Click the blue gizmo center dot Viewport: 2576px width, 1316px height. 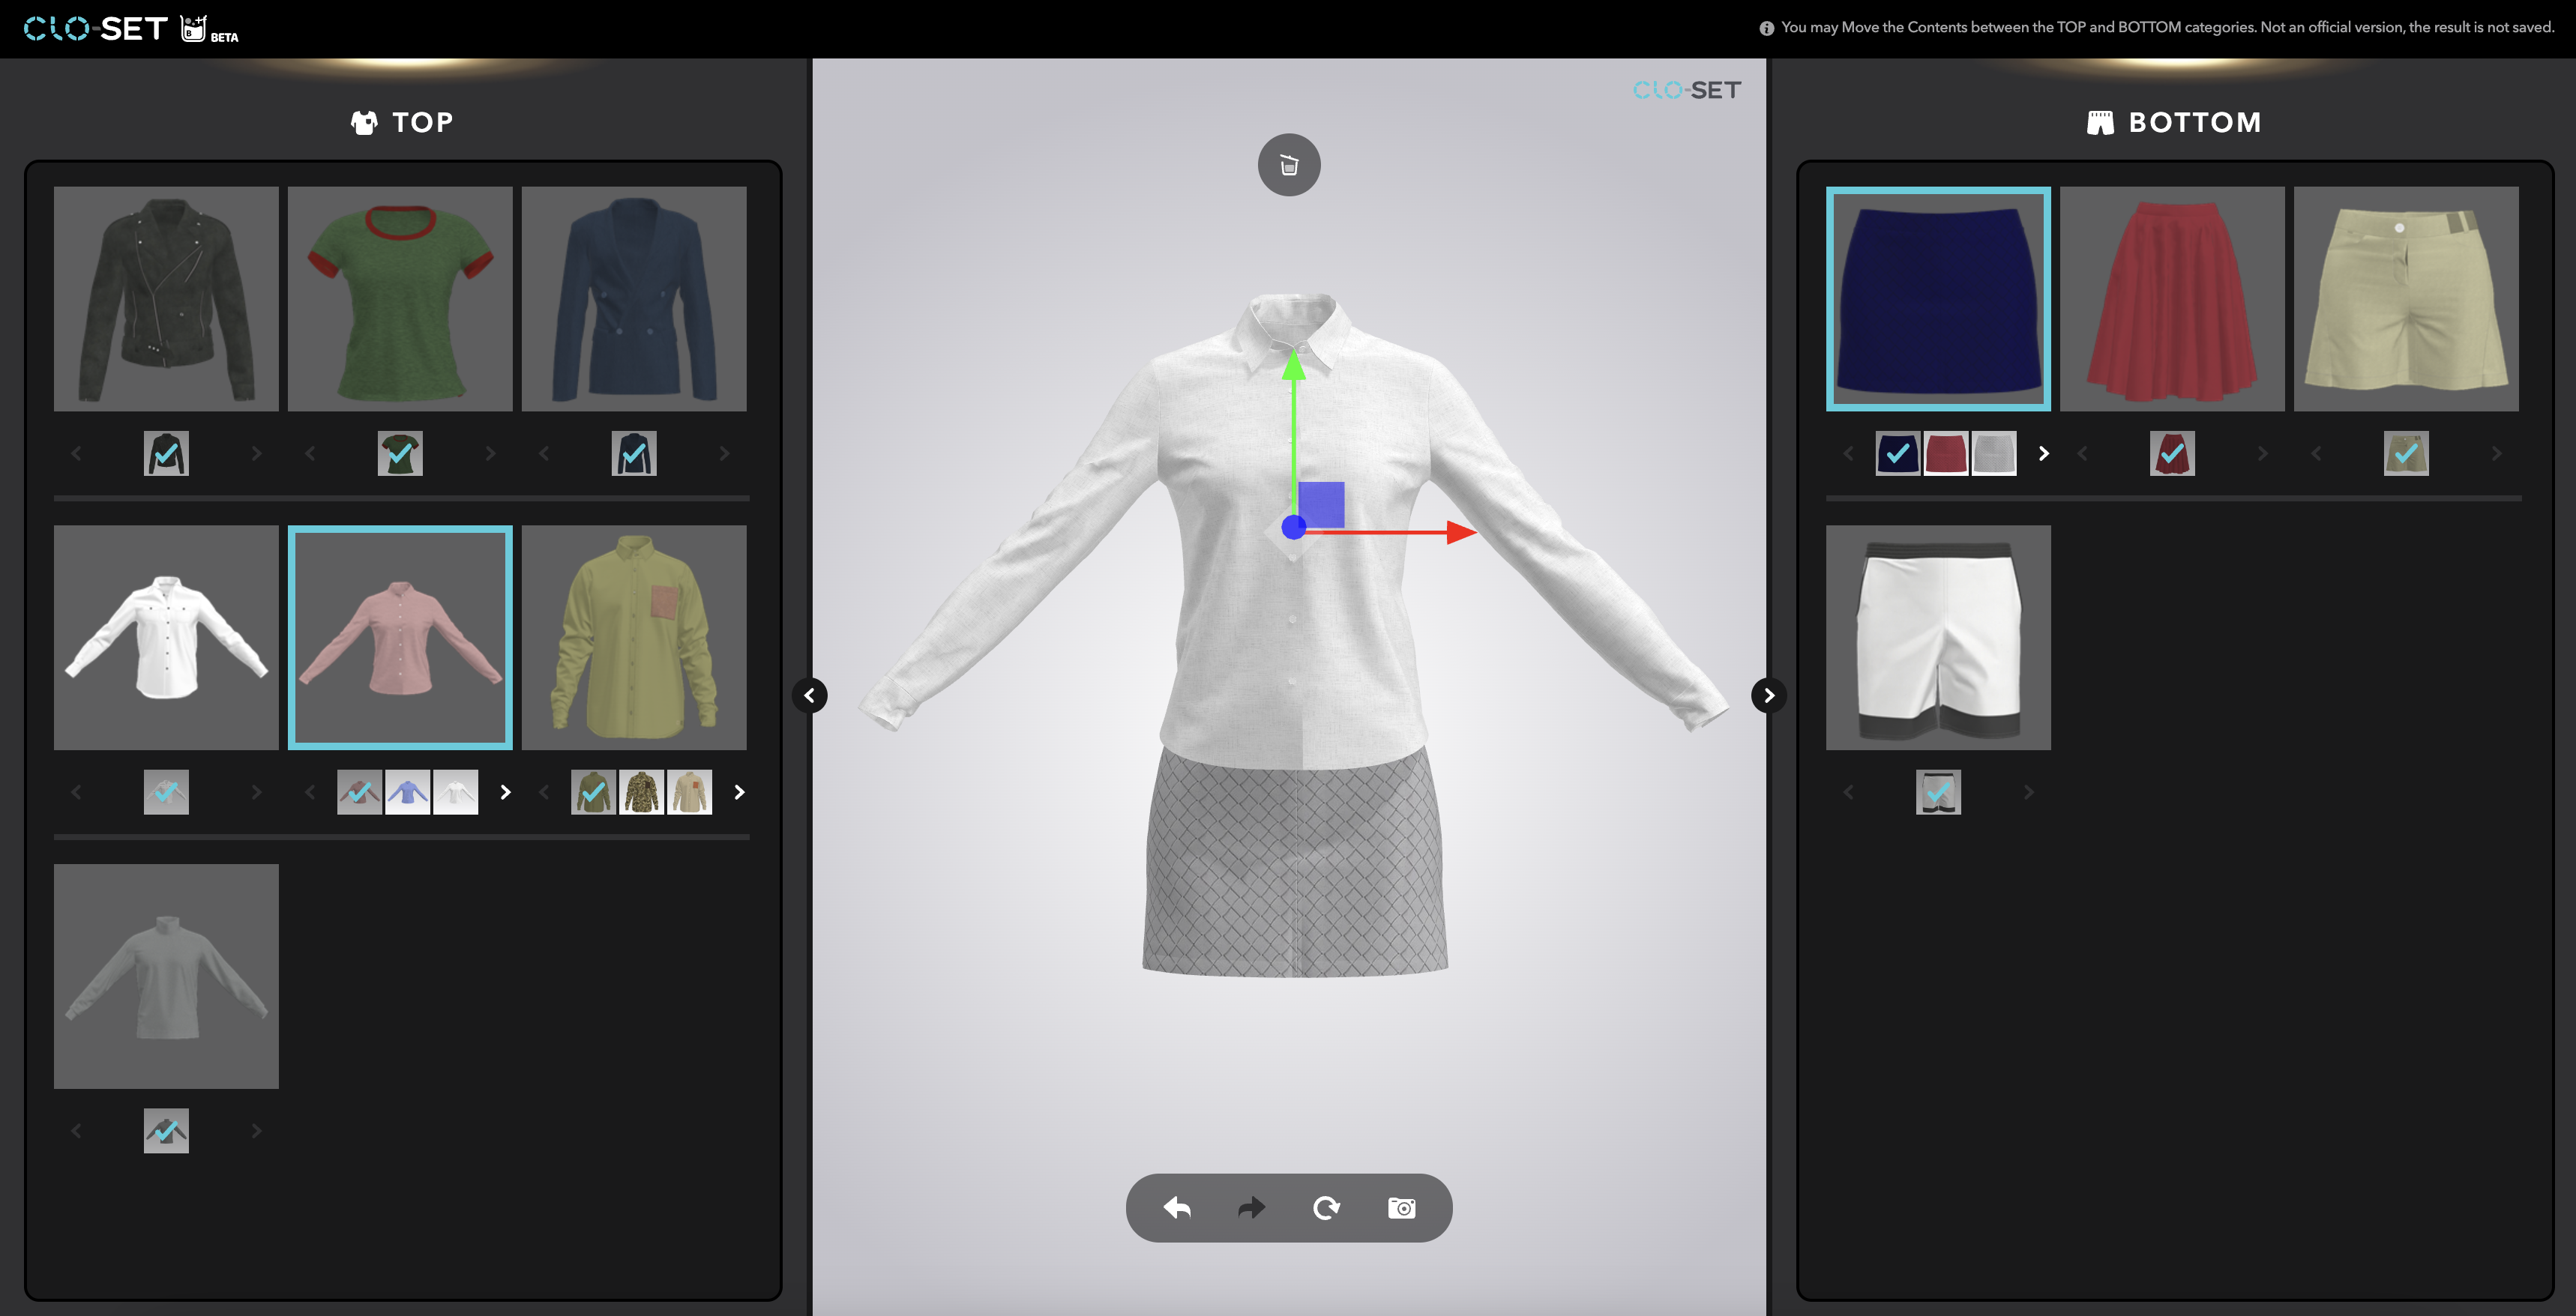[1294, 527]
